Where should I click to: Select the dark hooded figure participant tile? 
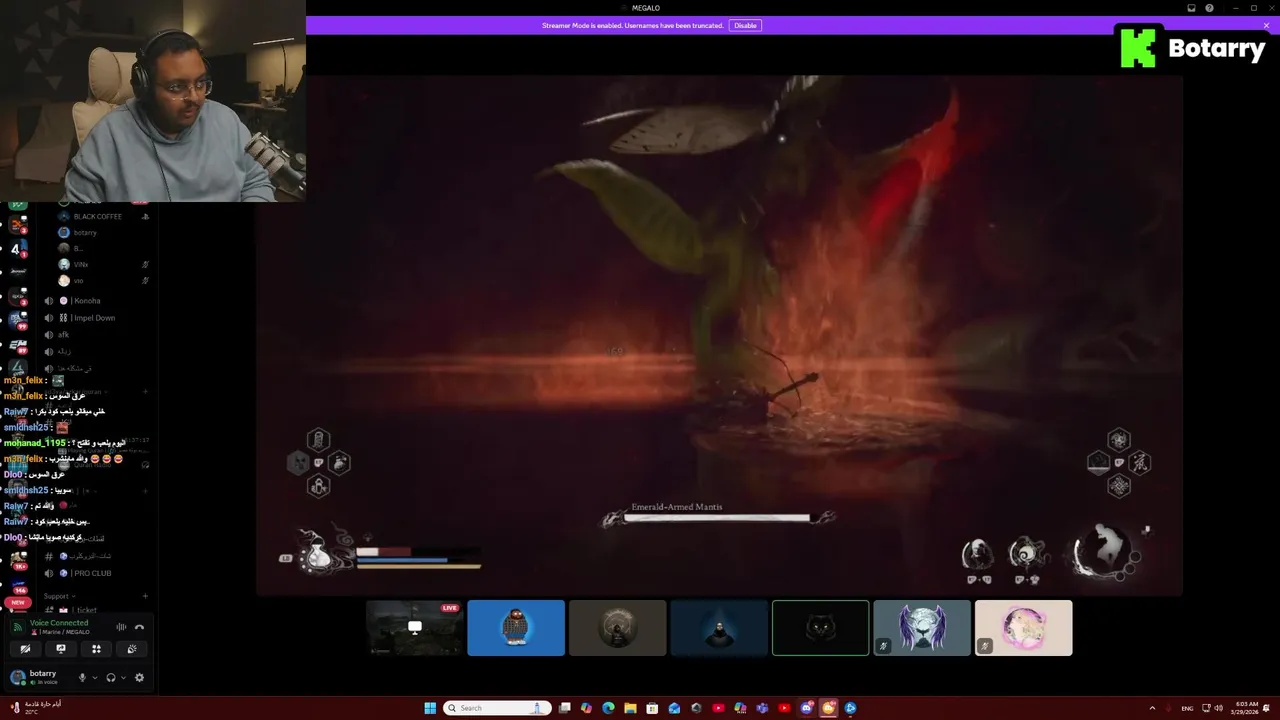click(x=719, y=628)
